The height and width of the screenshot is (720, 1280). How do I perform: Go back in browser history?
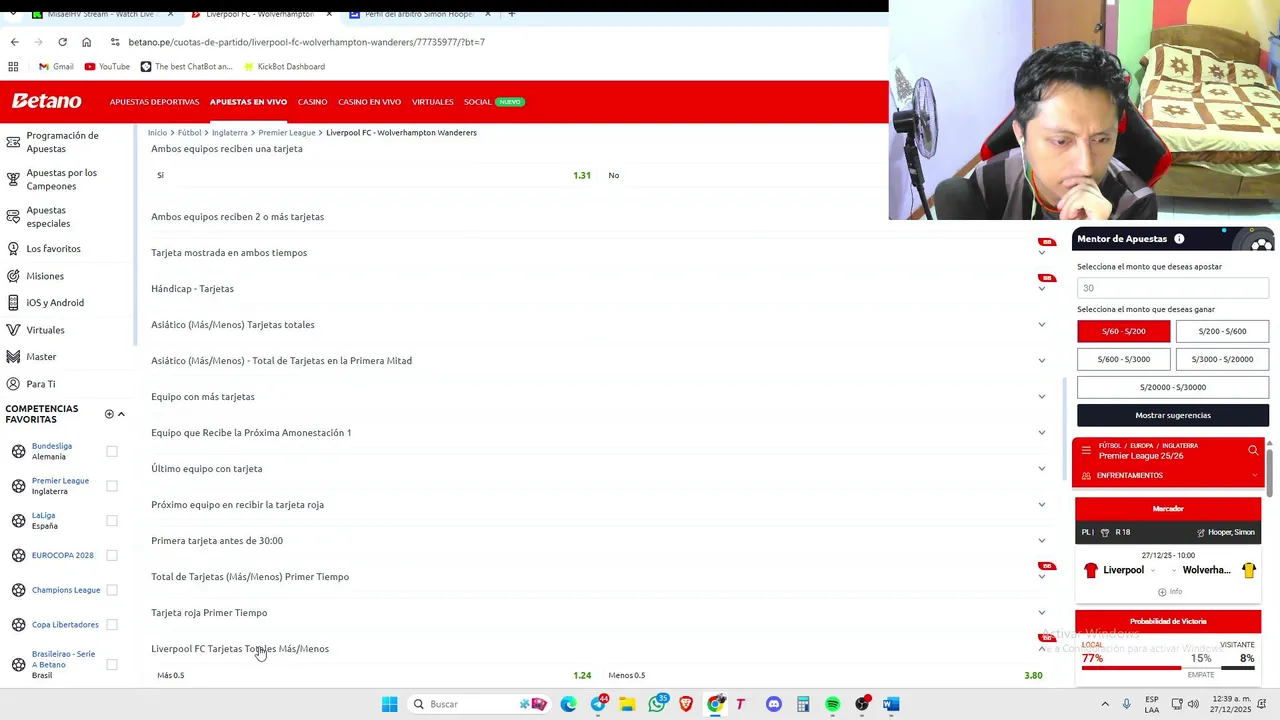coord(14,42)
